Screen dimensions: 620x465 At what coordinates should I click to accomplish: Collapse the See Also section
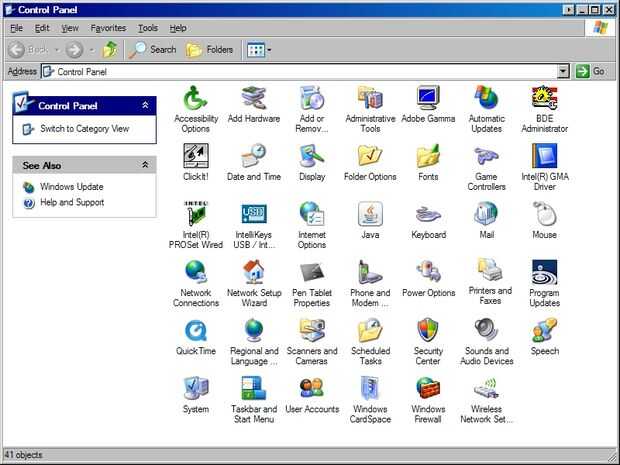click(x=145, y=165)
